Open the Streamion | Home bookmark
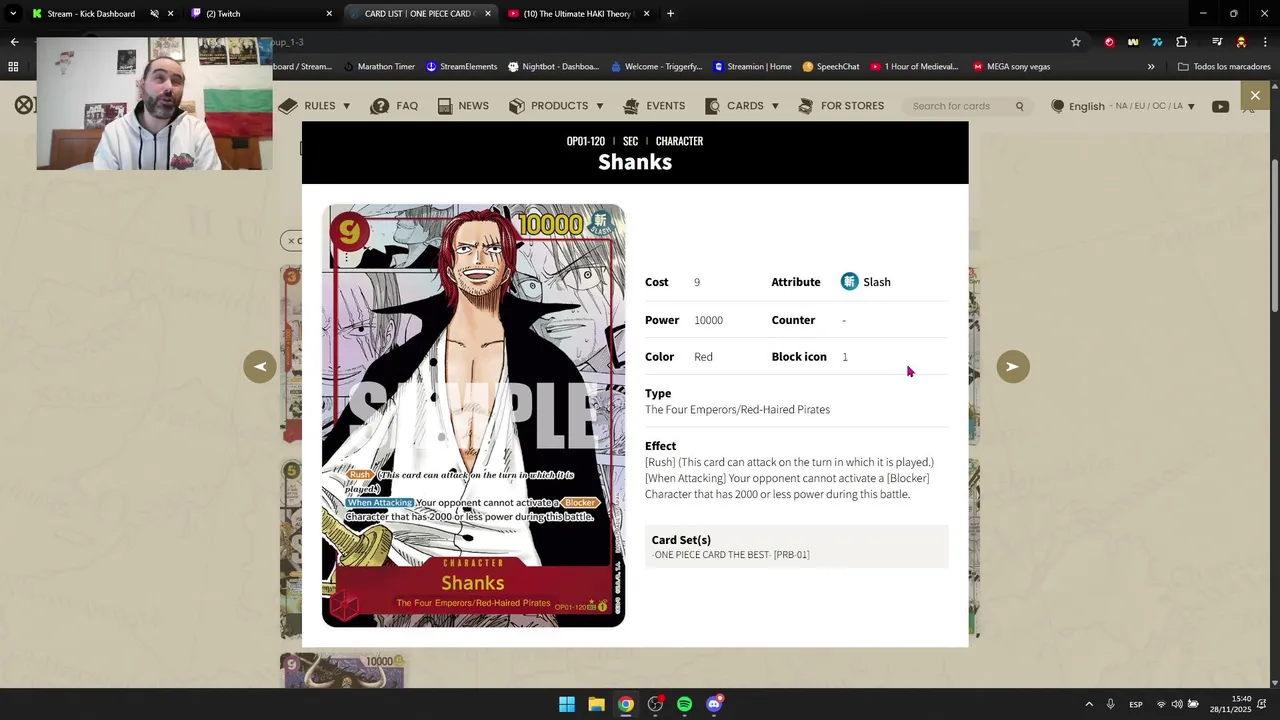Image resolution: width=1280 pixels, height=720 pixels. (x=752, y=67)
